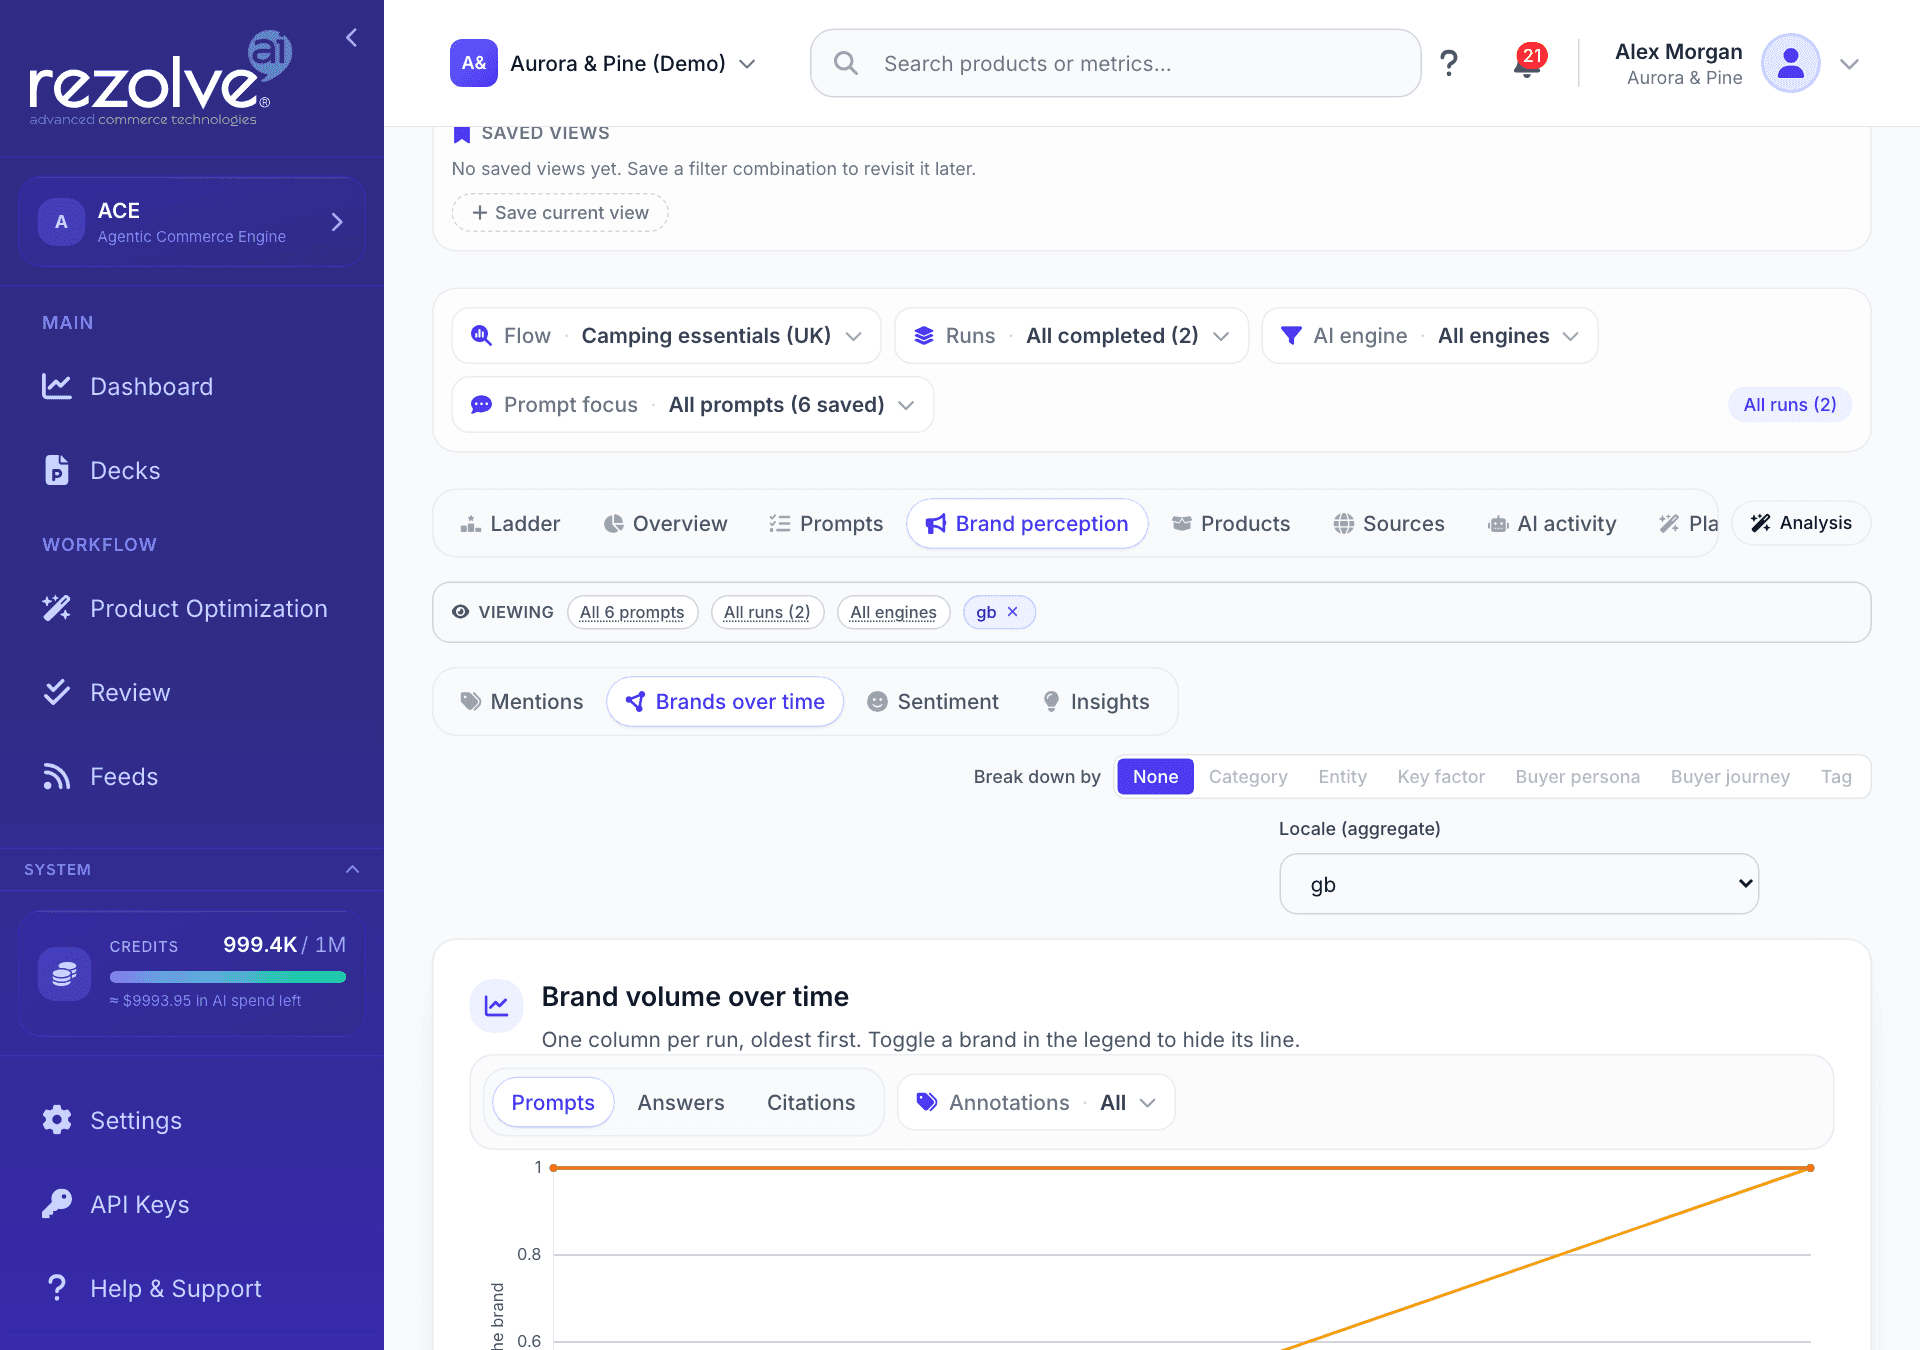
Task: Click the credits usage progress bar
Action: coord(228,977)
